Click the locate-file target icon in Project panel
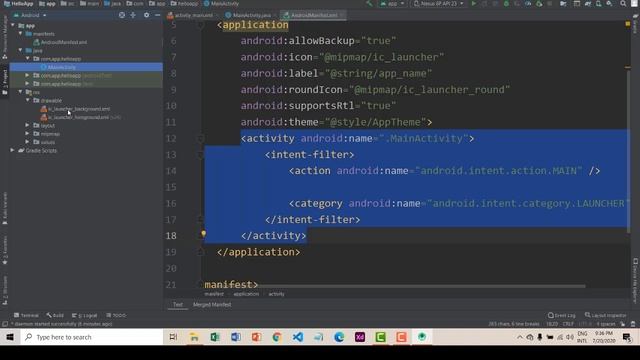 [122, 15]
